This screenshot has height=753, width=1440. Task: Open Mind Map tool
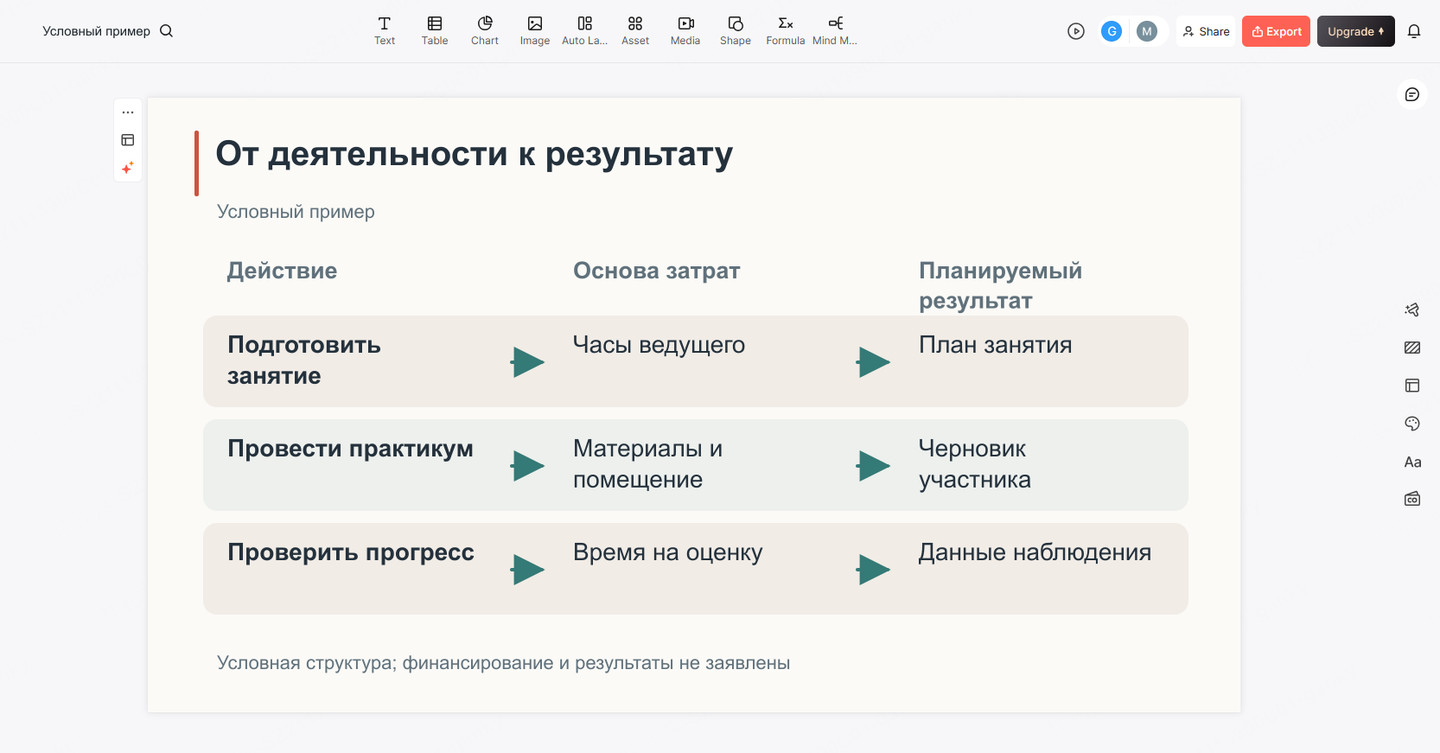click(835, 31)
